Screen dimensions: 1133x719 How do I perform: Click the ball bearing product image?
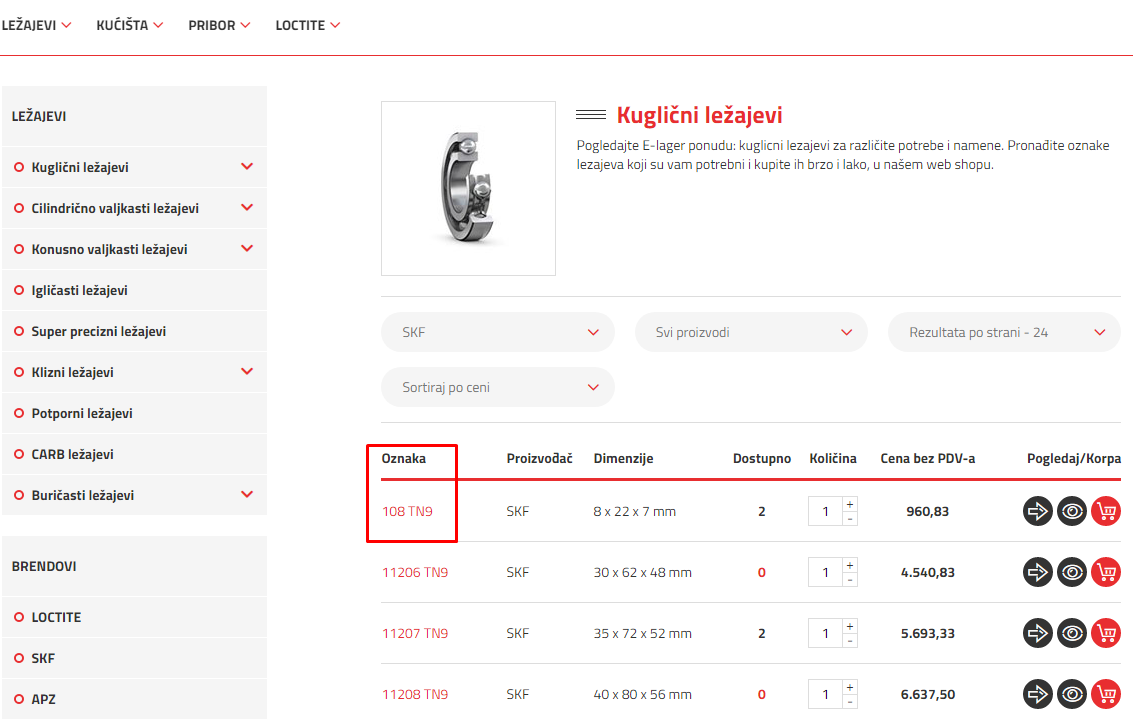[468, 188]
